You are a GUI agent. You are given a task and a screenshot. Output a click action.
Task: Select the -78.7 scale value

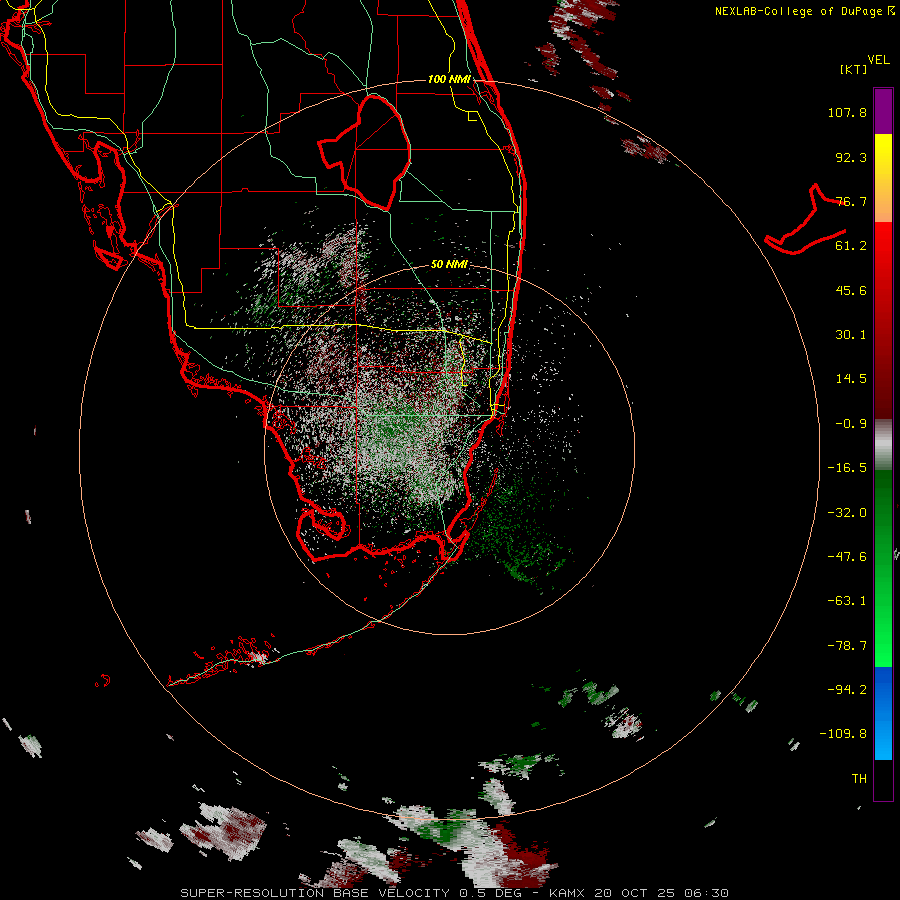coord(847,646)
